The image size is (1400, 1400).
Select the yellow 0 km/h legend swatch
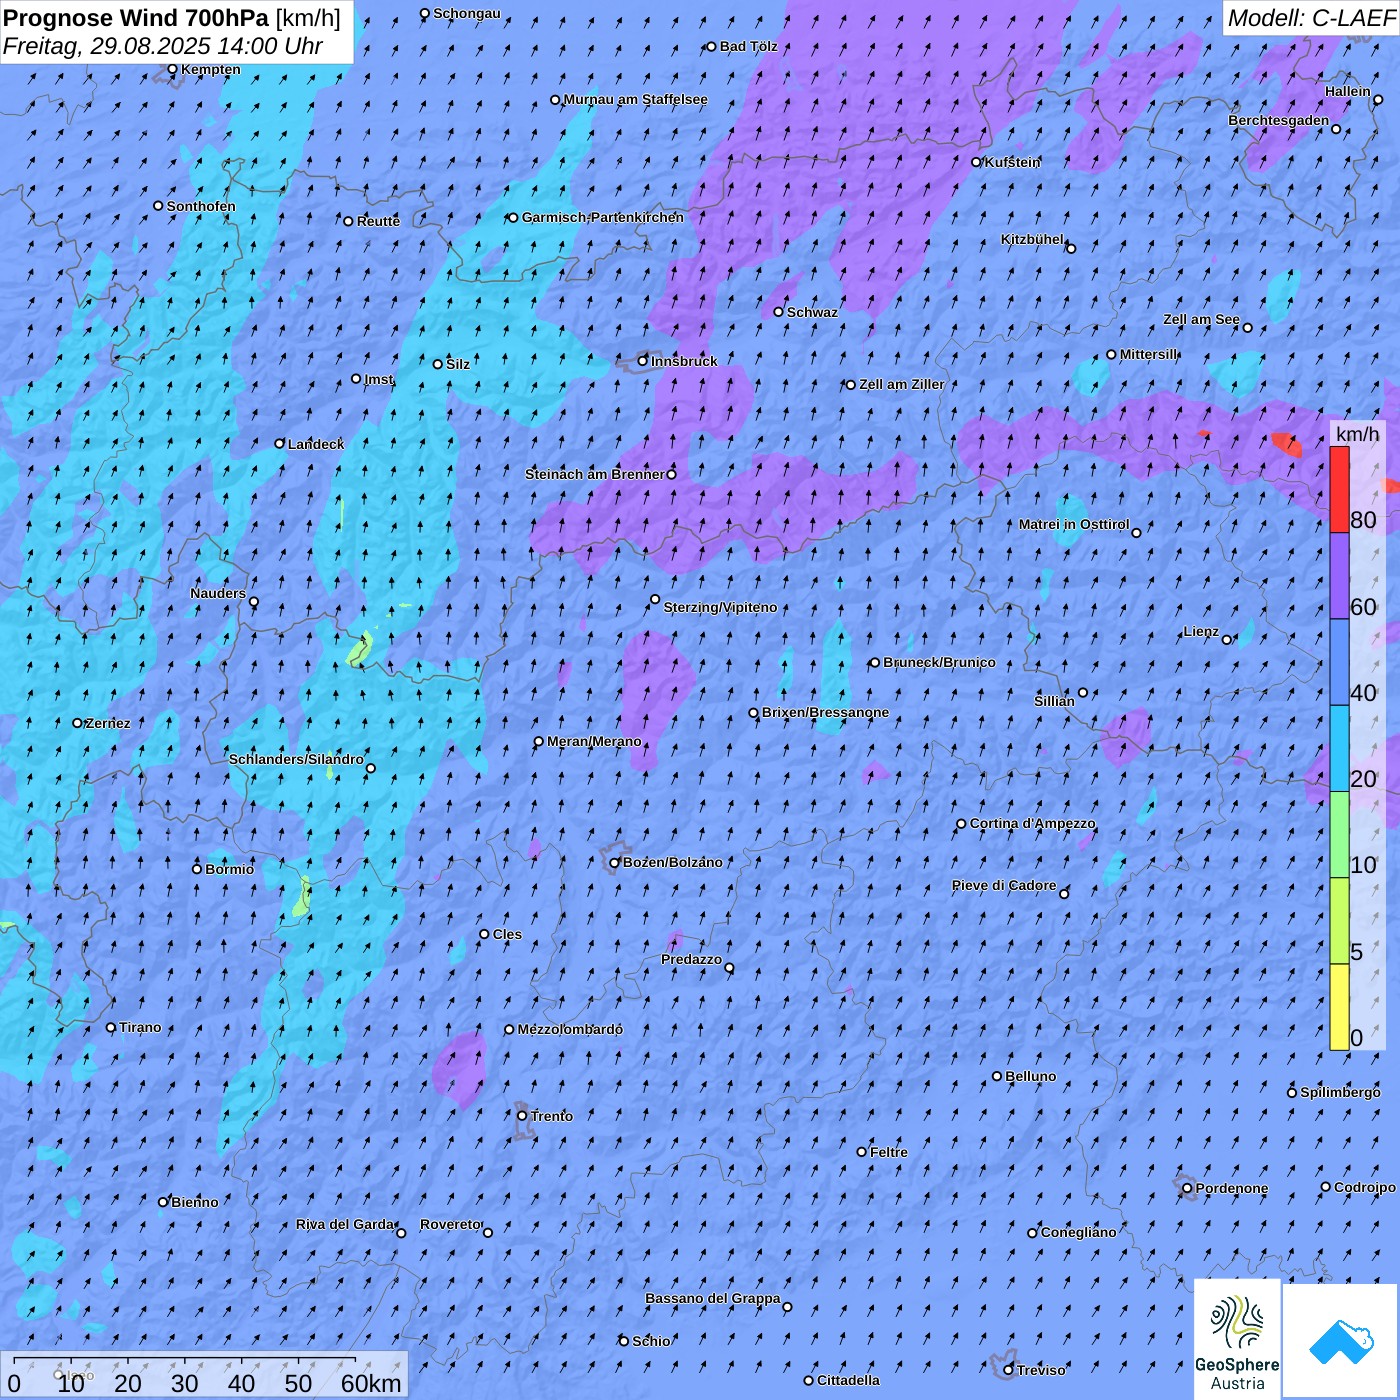point(1339,1007)
